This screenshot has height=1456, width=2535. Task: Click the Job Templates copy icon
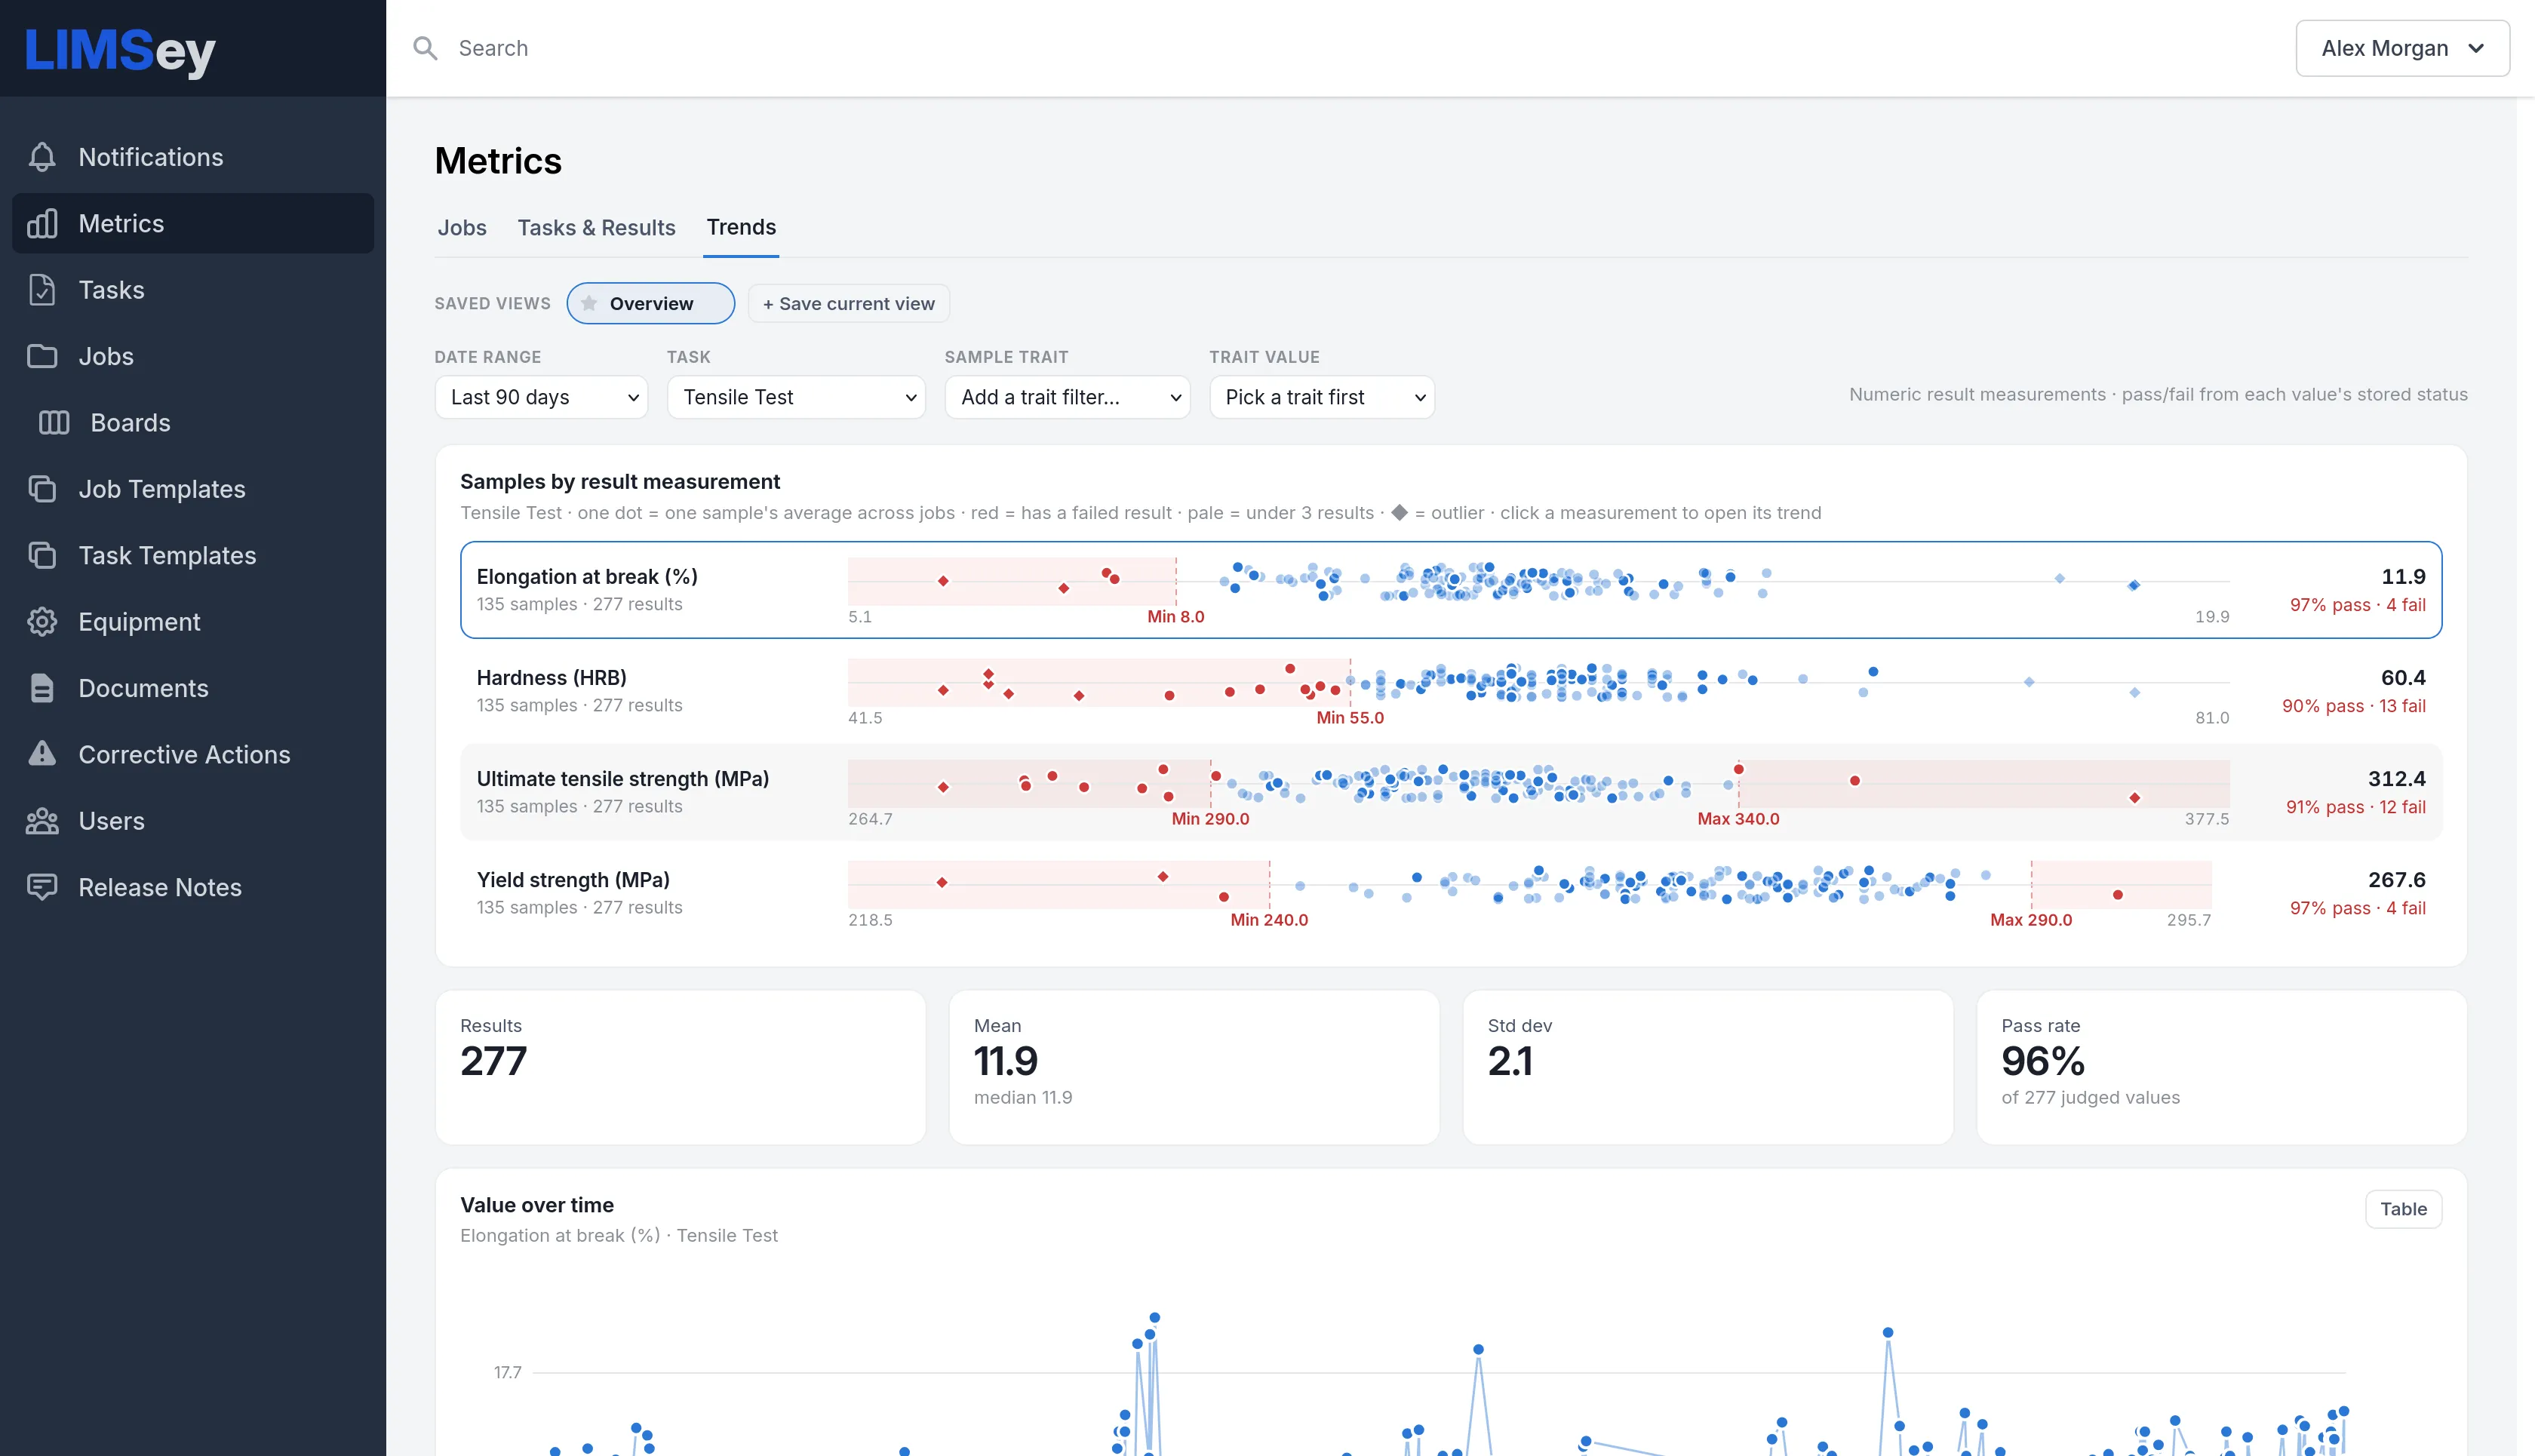(x=42, y=489)
